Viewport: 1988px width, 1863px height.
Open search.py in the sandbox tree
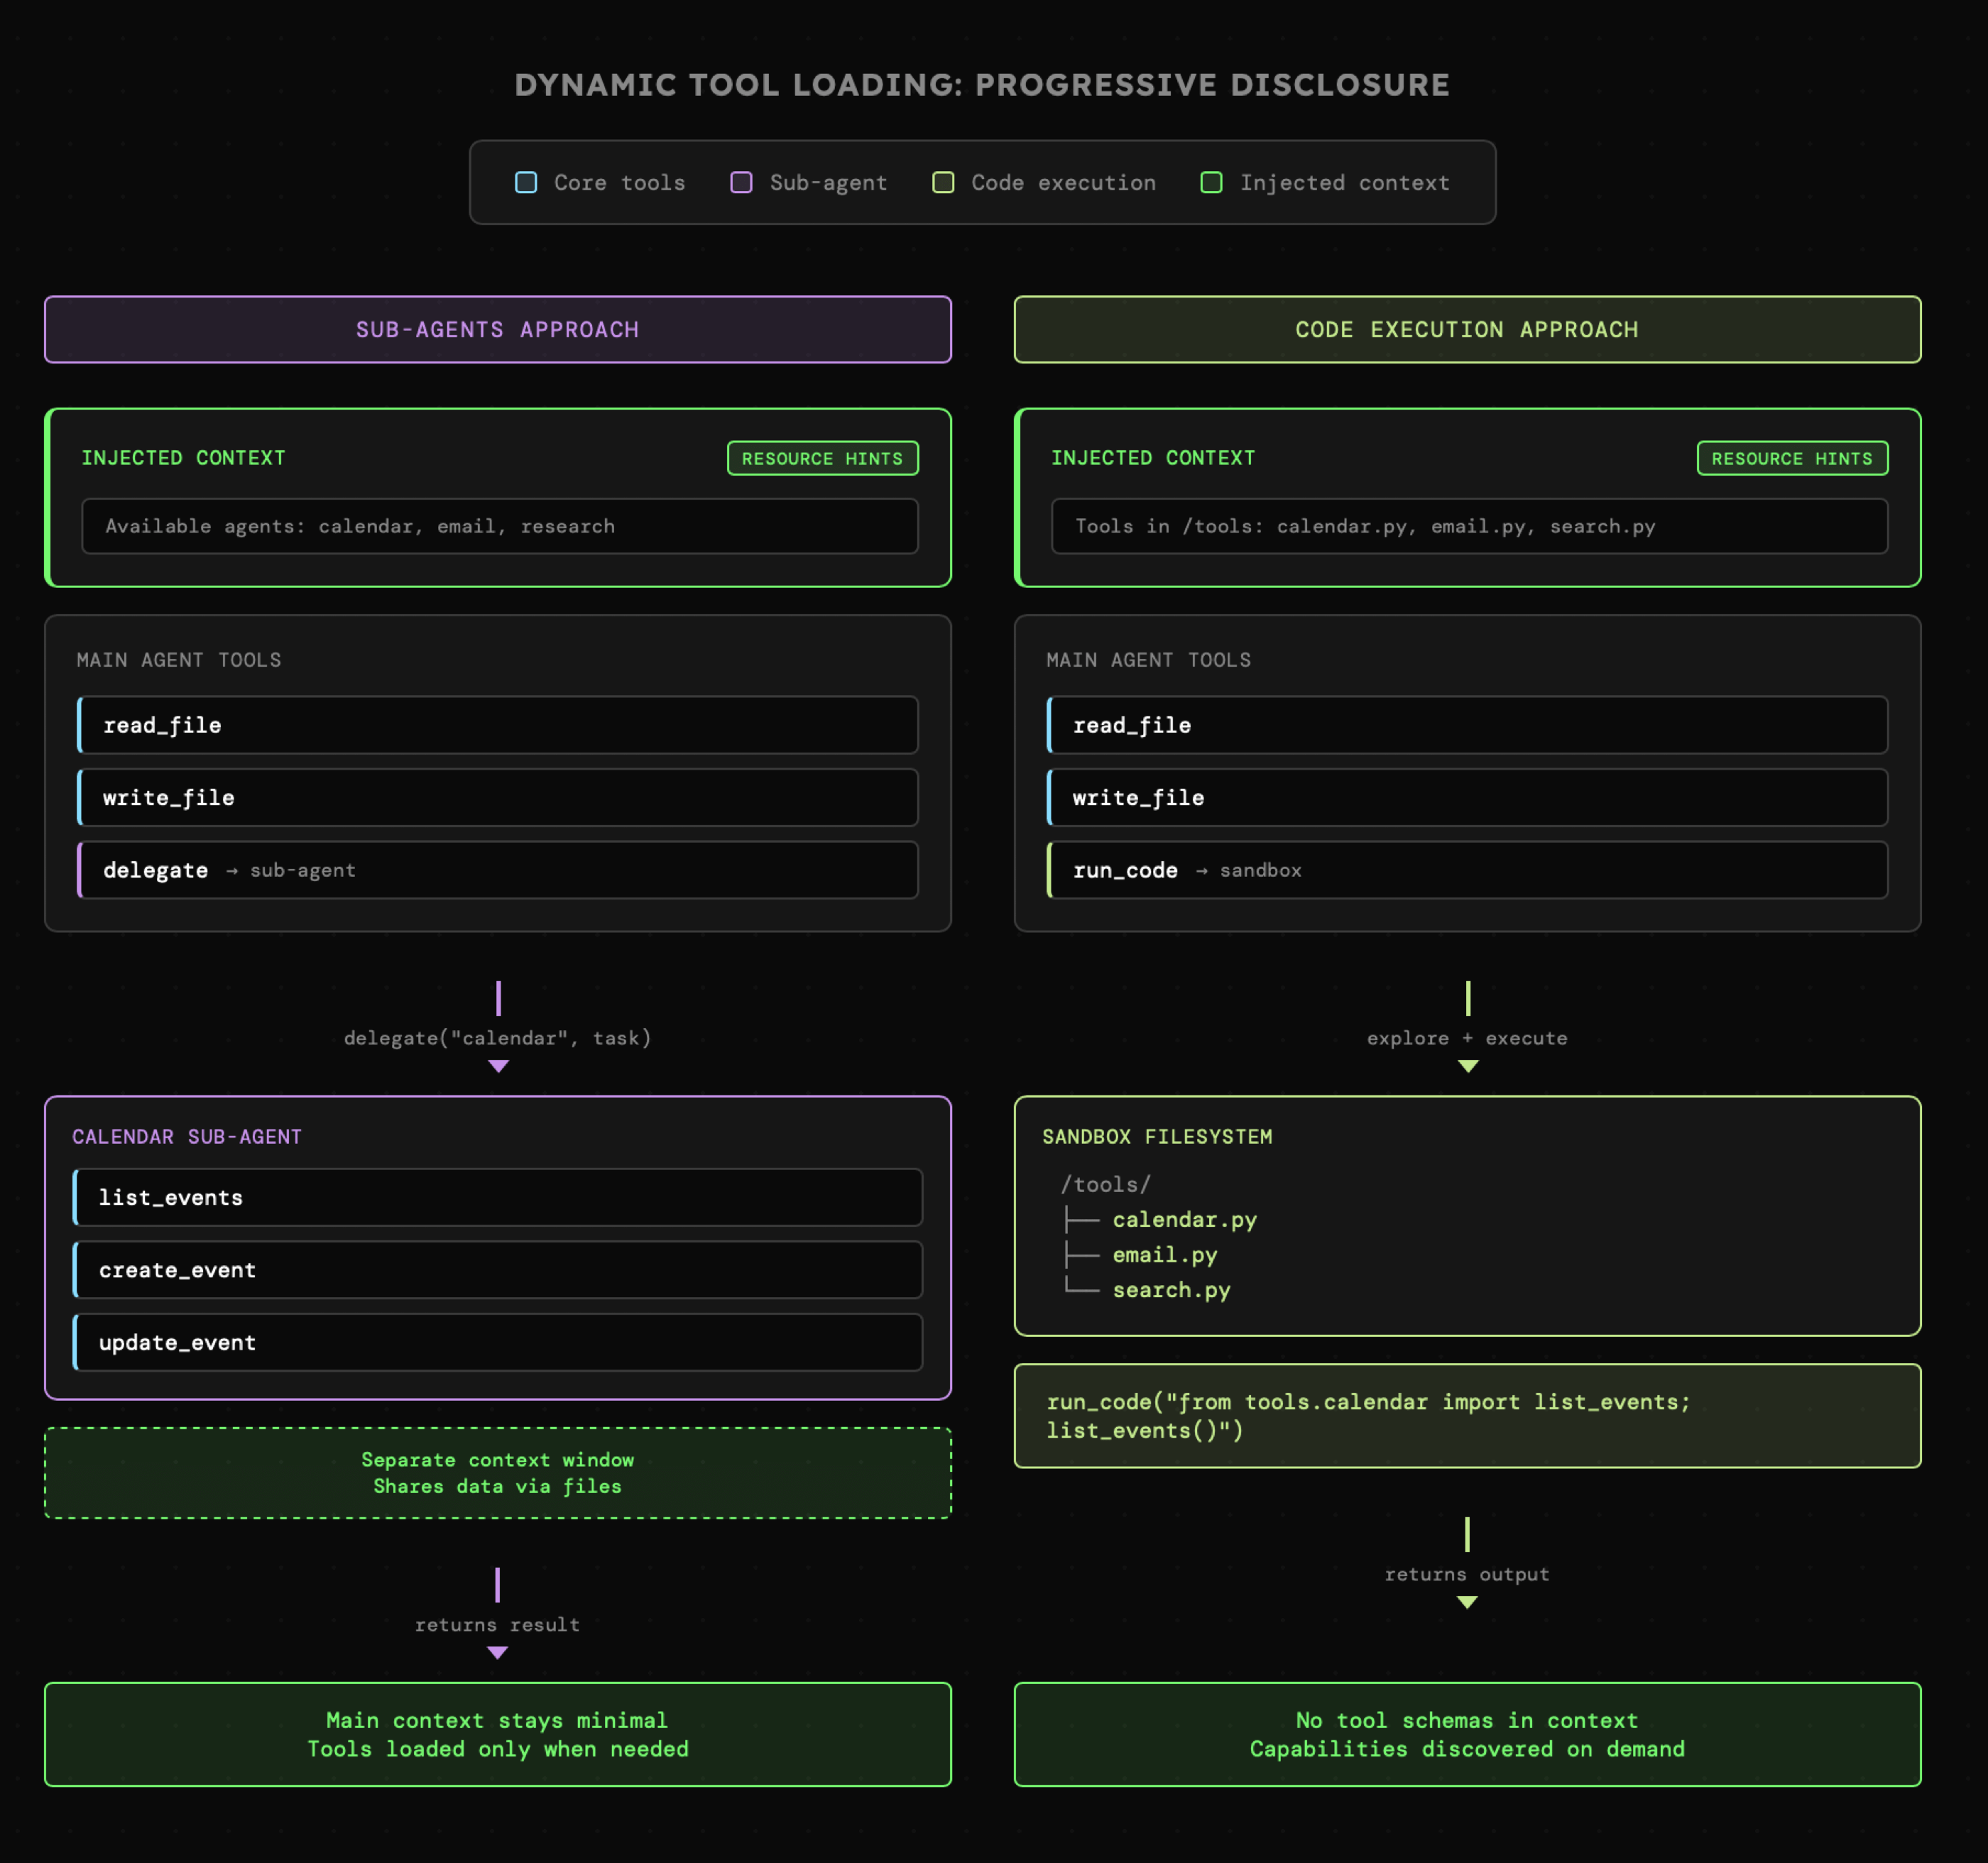pos(1171,1290)
